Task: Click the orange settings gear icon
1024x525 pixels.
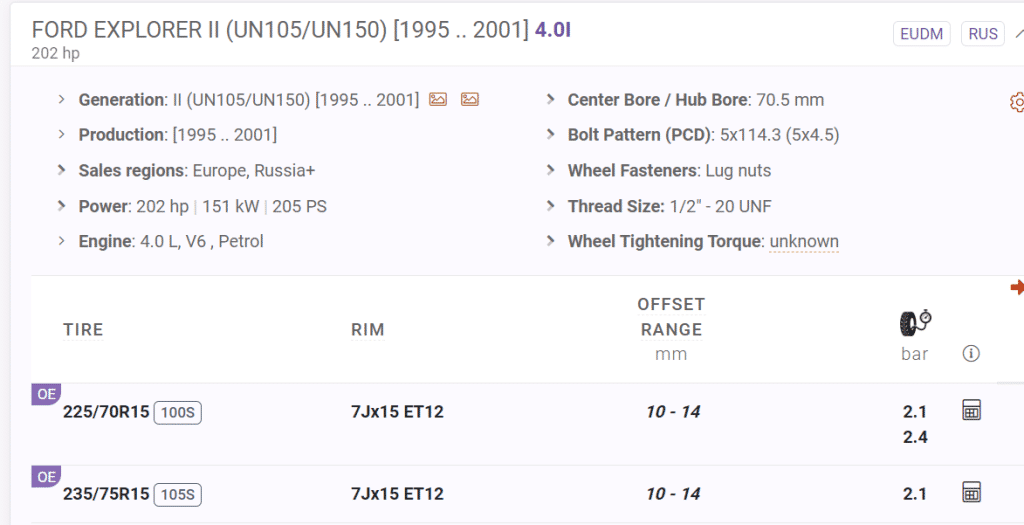Action: [1017, 102]
